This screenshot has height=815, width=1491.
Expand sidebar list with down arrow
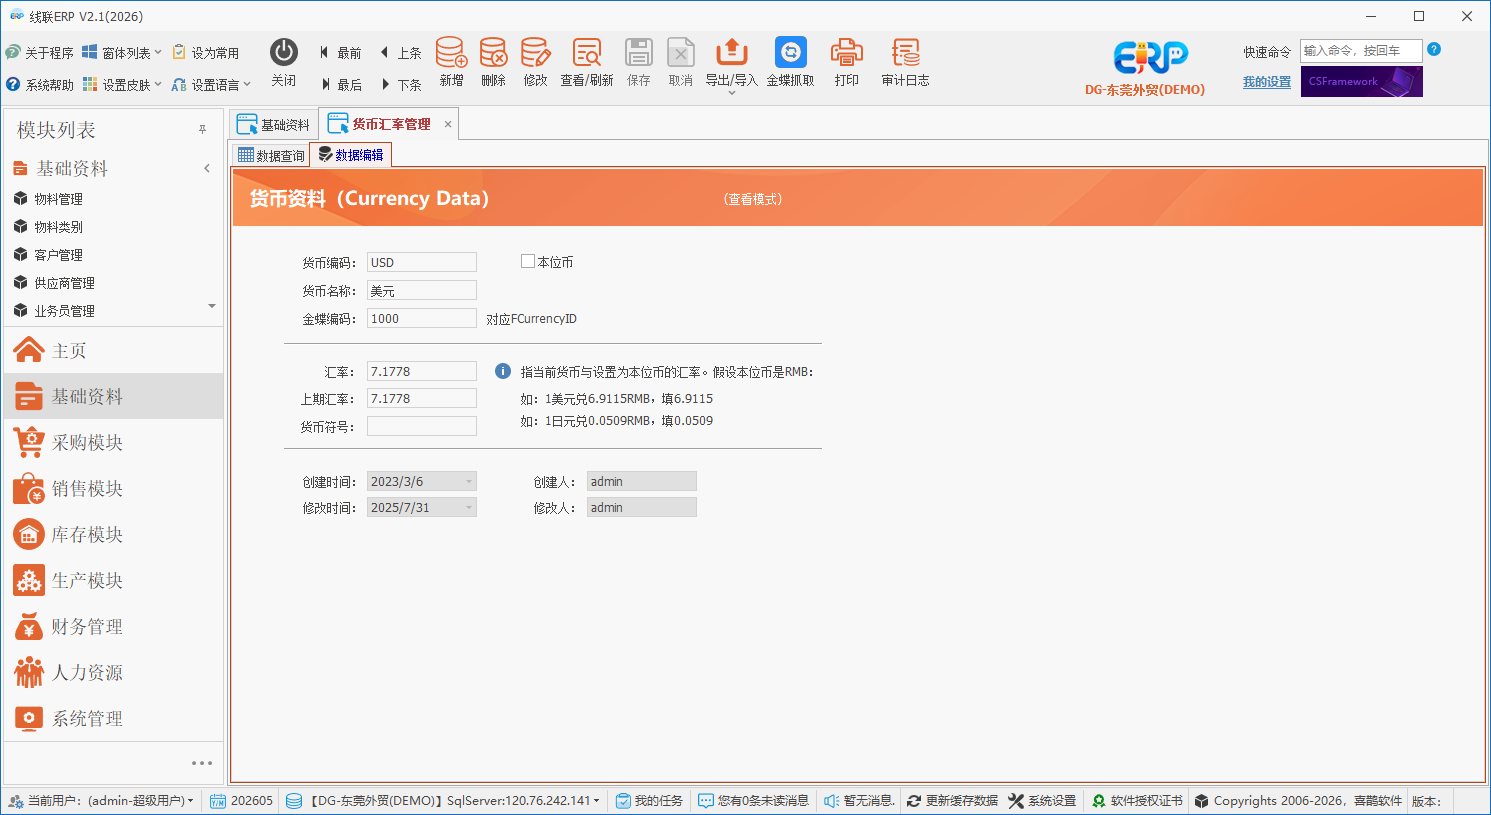211,306
